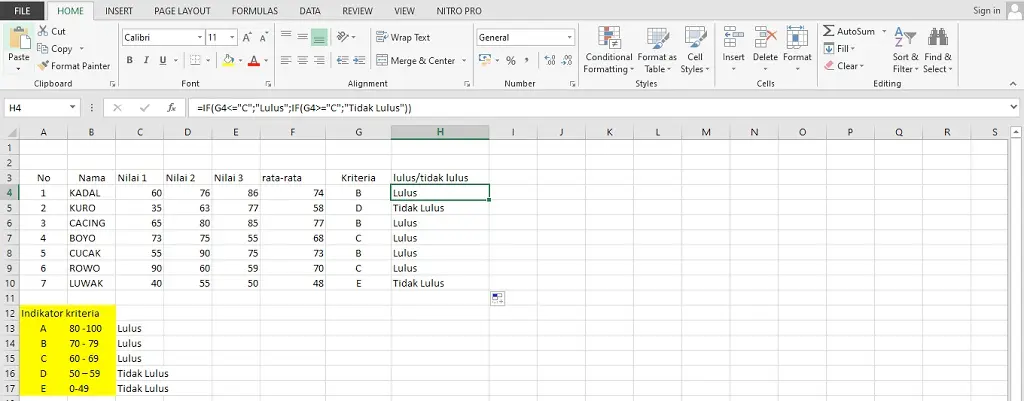Viewport: 1024px width, 401px height.
Task: Expand the Name Box H4 dropdown
Action: click(x=72, y=108)
